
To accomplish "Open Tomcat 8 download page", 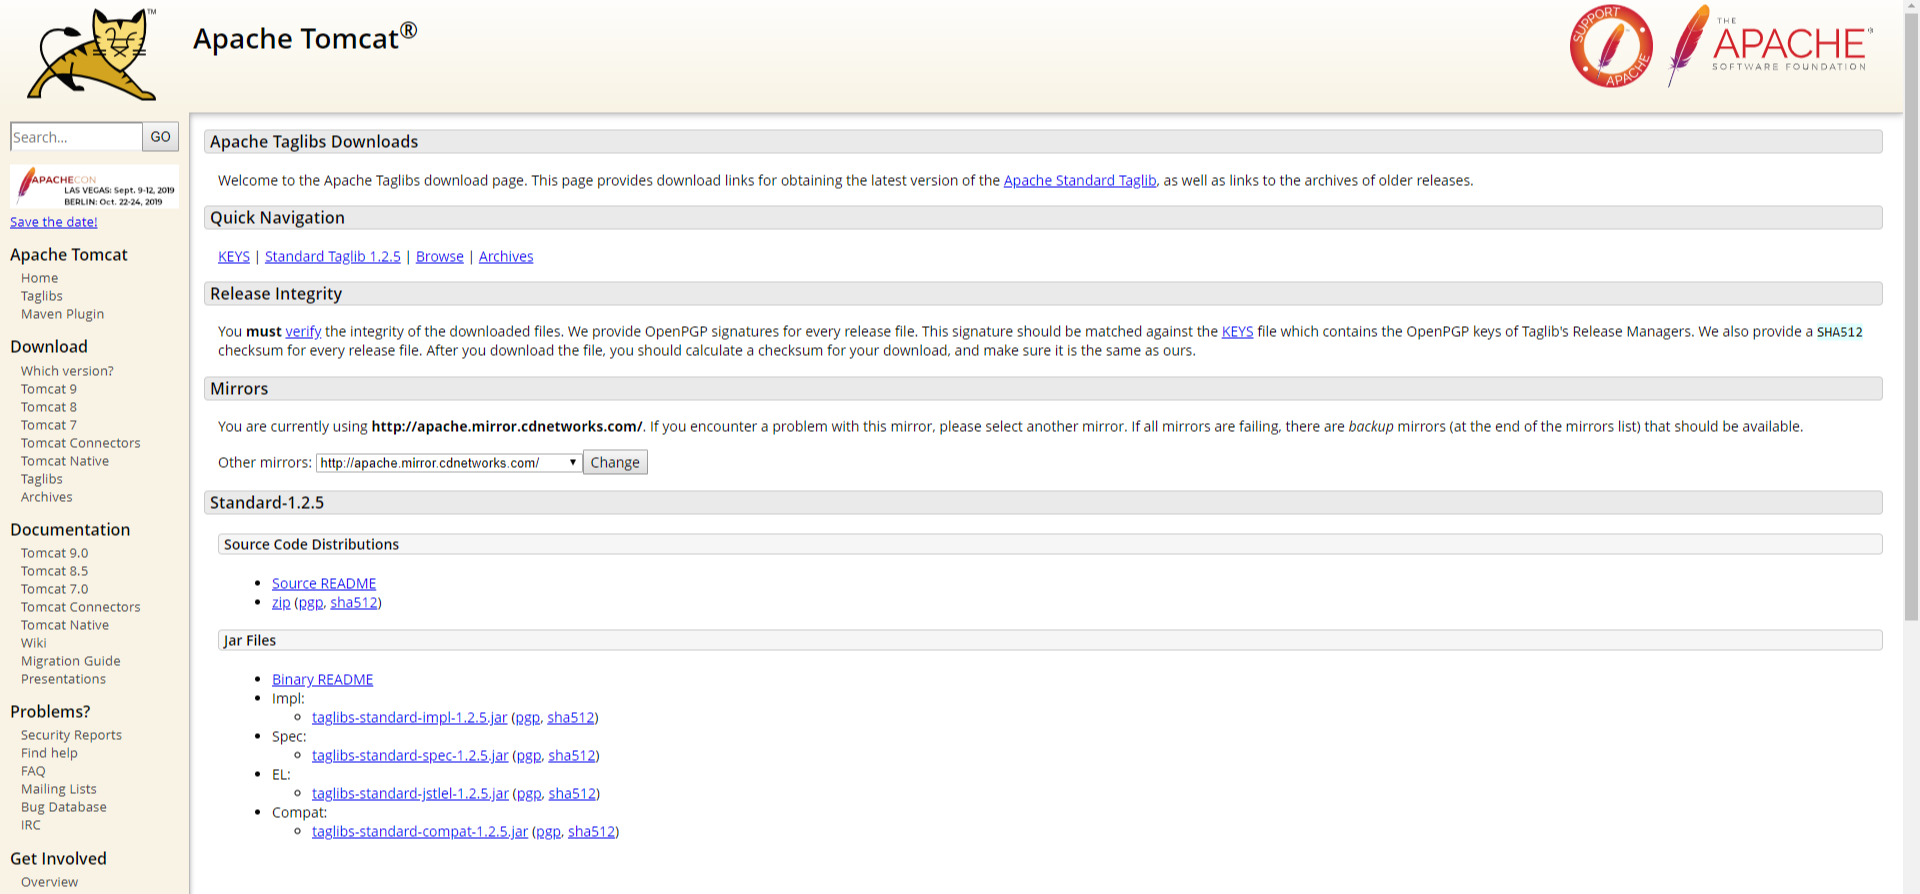I will point(49,407).
